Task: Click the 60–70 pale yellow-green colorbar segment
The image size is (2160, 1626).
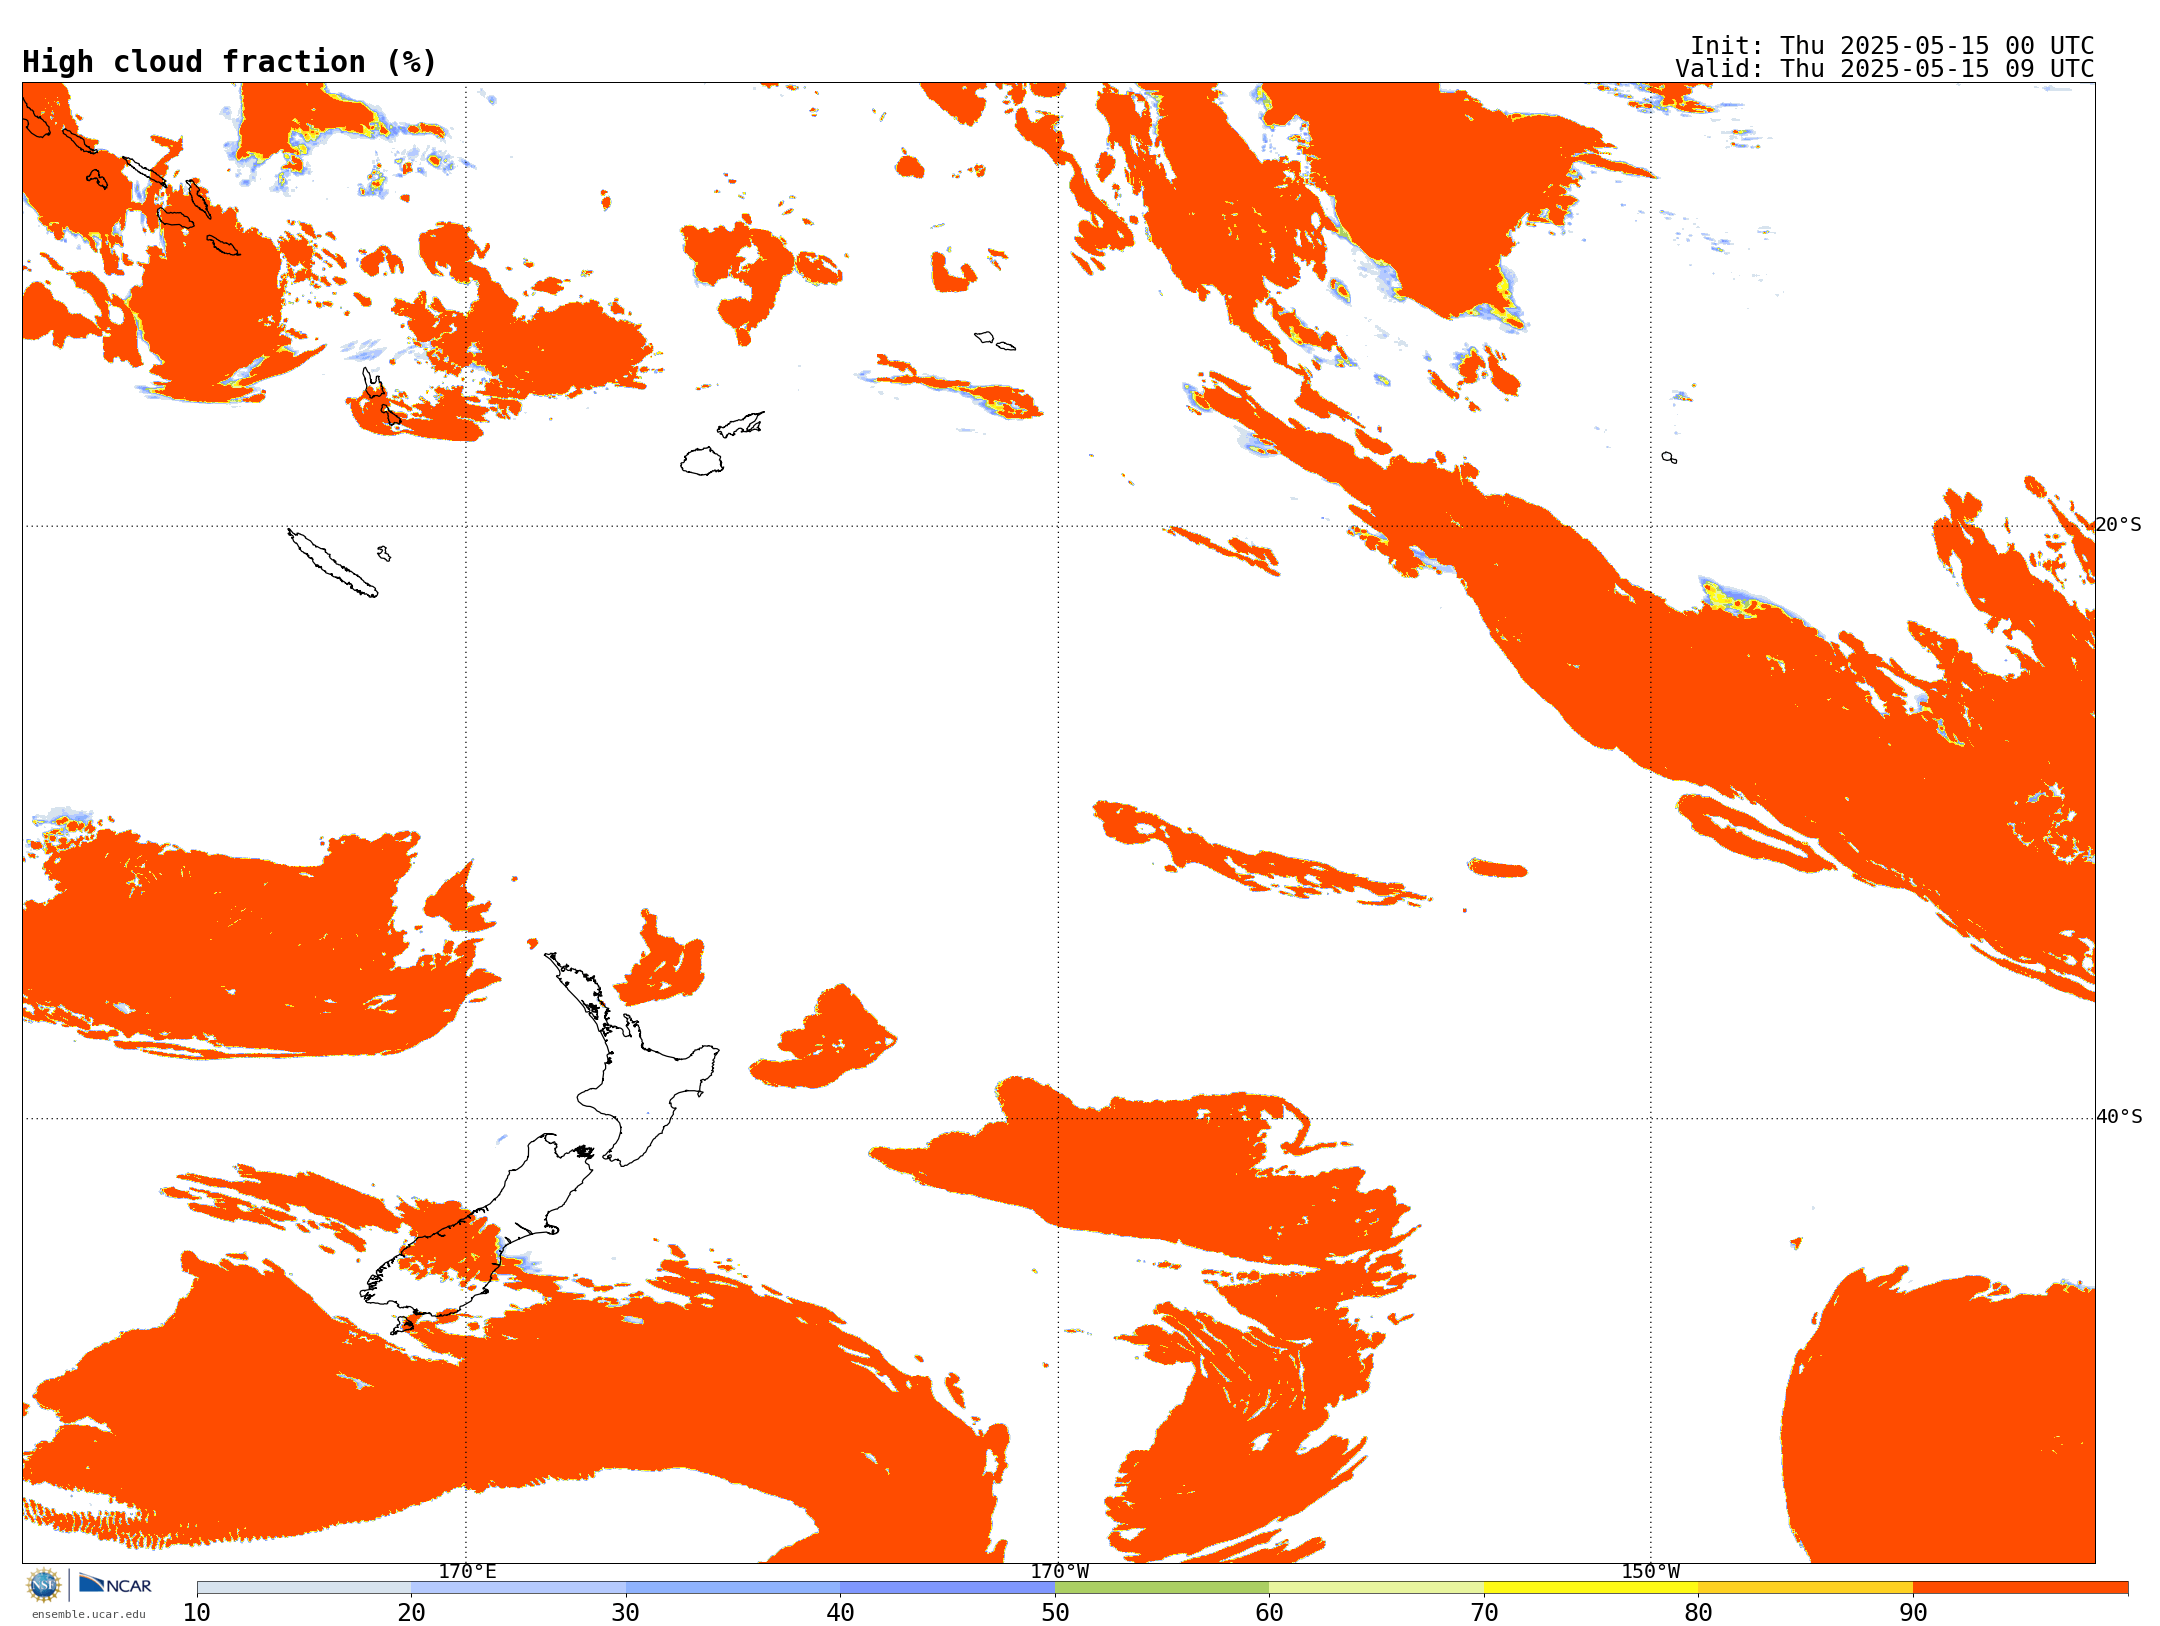Action: click(x=1376, y=1588)
